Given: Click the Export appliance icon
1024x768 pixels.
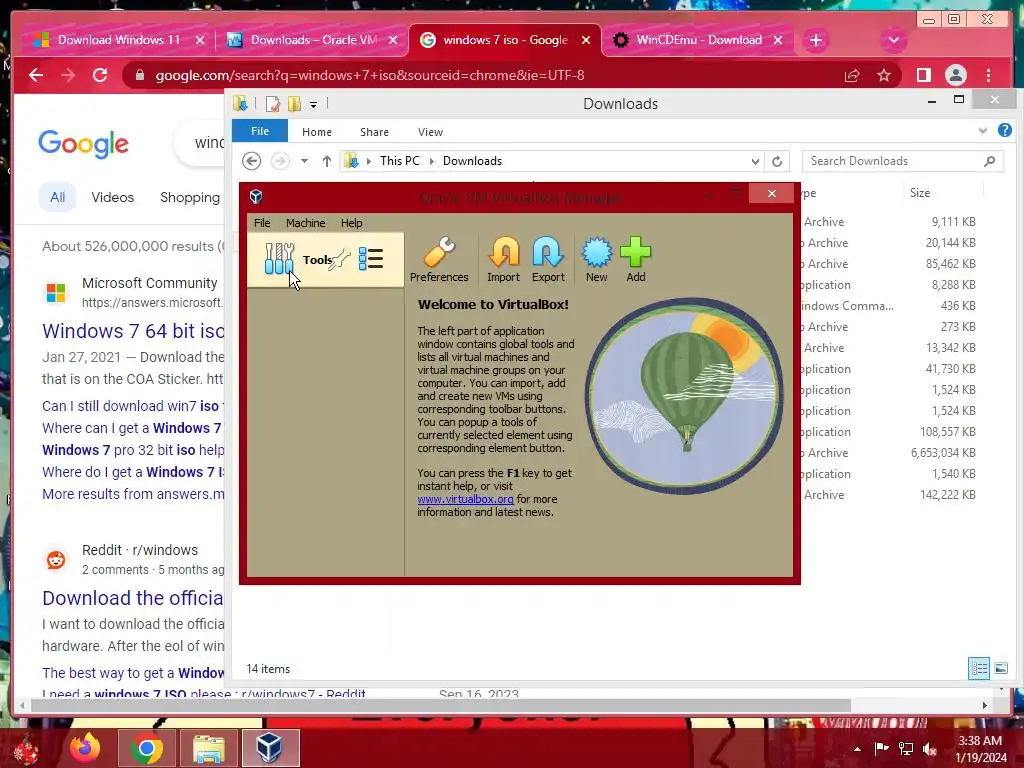Looking at the screenshot, I should 548,260.
